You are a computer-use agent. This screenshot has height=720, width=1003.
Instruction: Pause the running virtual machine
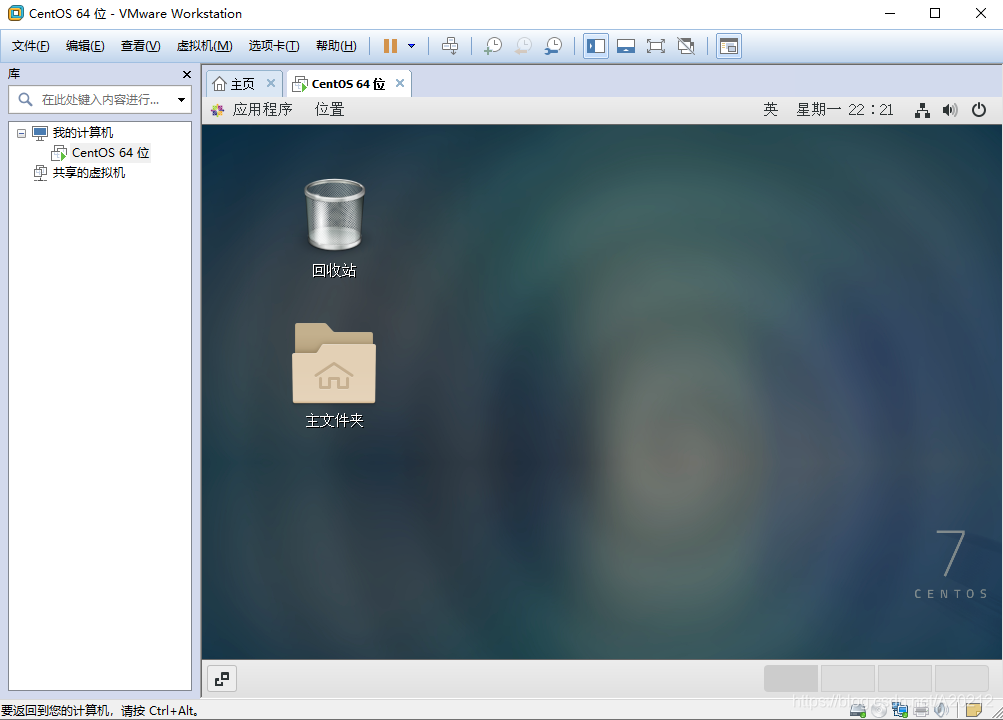pos(390,46)
